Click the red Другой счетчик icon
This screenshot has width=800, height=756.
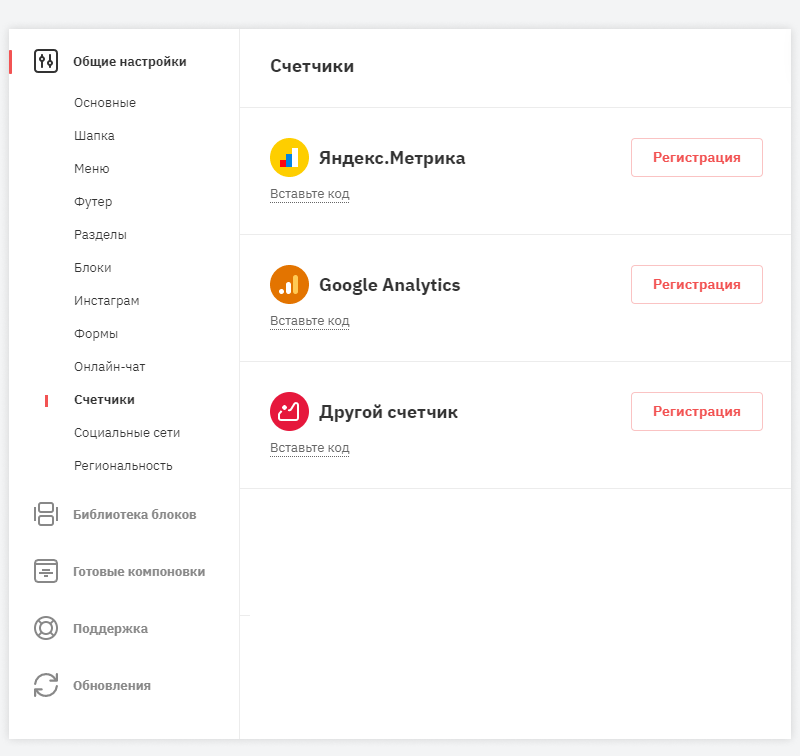[x=289, y=412]
